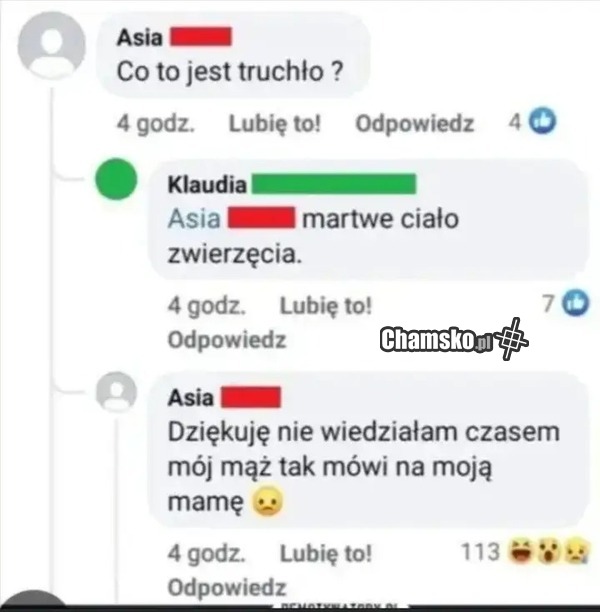Click Asia's small avatar on her reply comment
Image resolution: width=600 pixels, height=612 pixels.
coord(116,392)
